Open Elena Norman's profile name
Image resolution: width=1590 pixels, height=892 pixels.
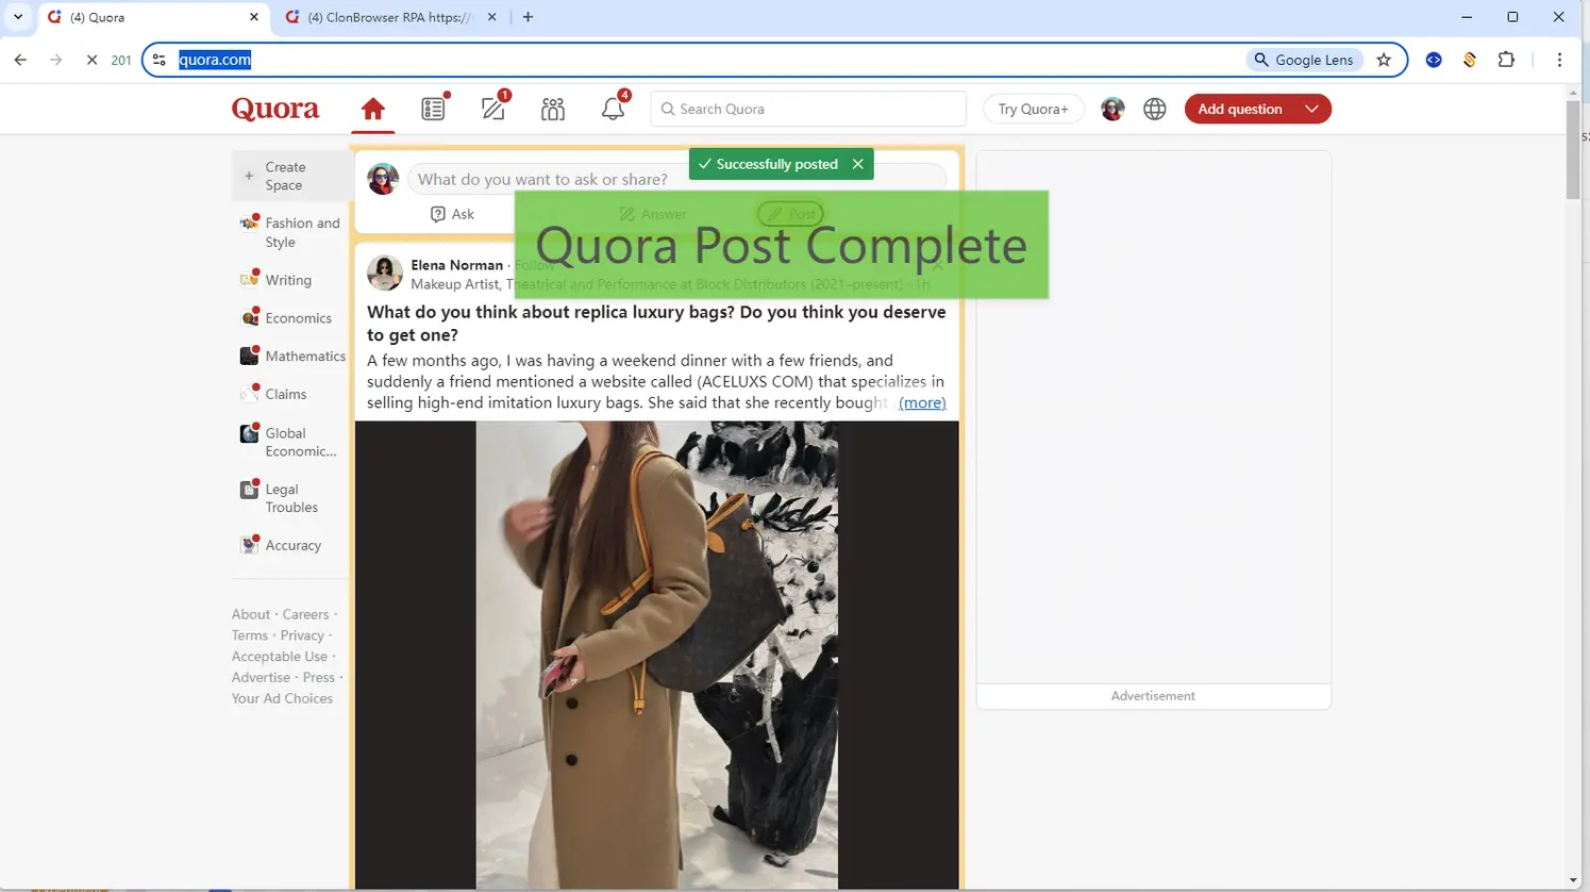click(x=457, y=265)
